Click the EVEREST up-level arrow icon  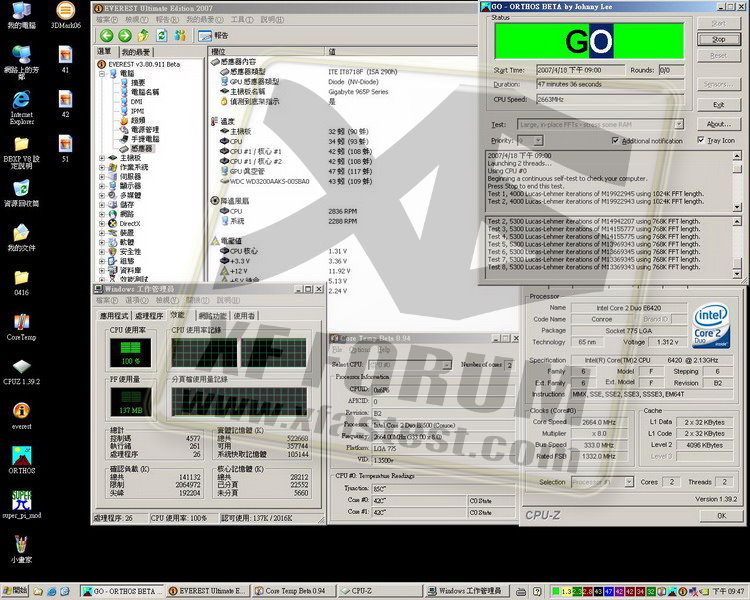[143, 35]
